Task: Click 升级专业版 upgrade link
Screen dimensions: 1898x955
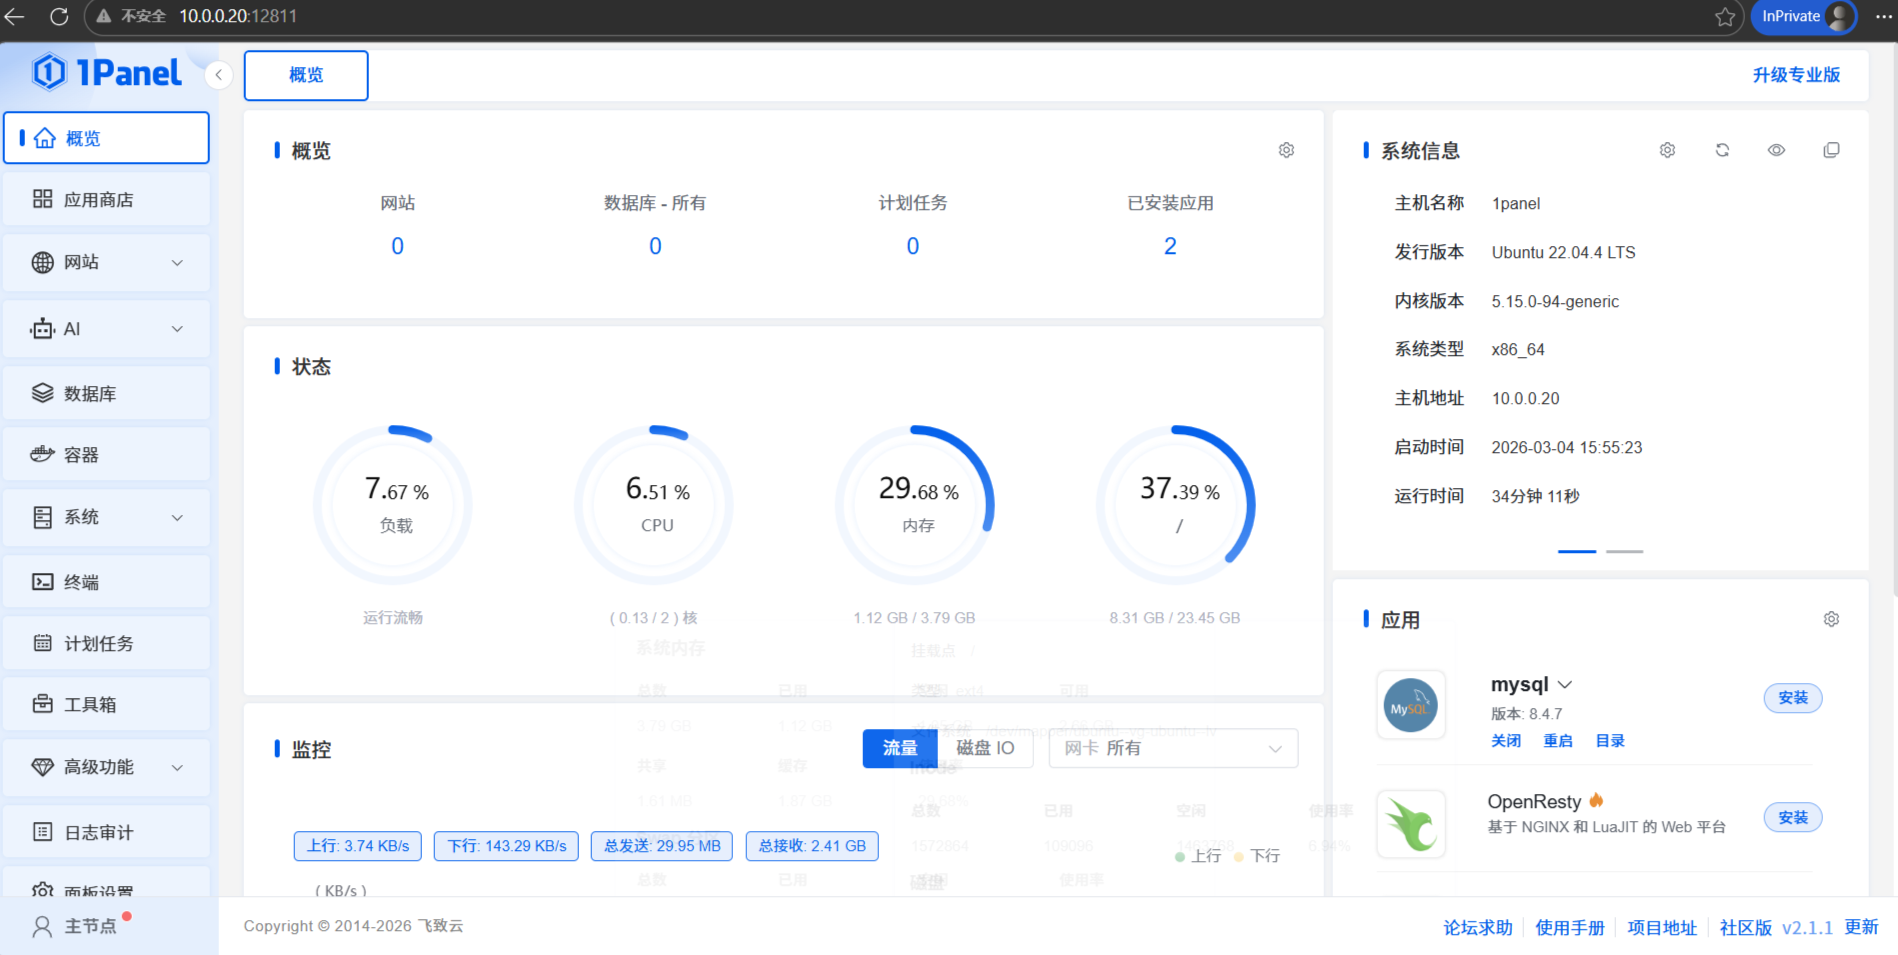Action: point(1796,75)
